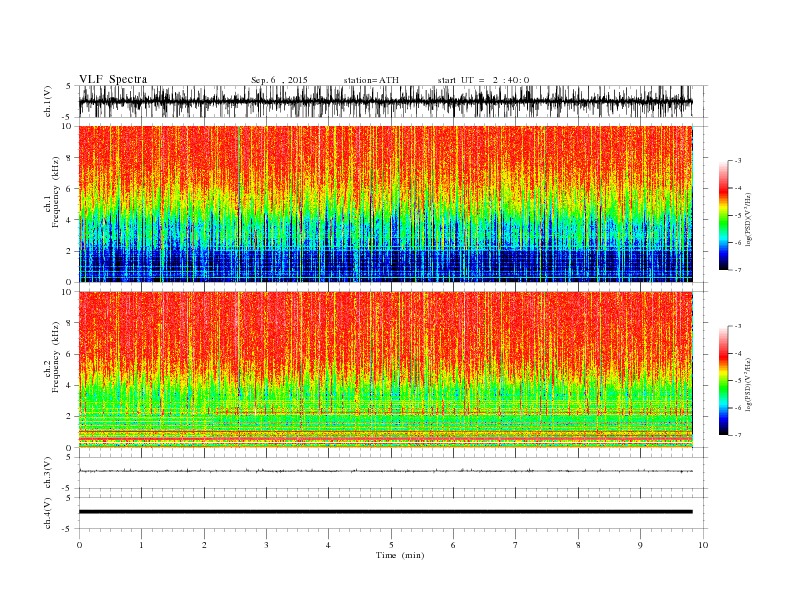Image resolution: width=792 pixels, height=612 pixels.
Task: Click the "ch.3(V)" axis label
Action: pyautogui.click(x=48, y=473)
